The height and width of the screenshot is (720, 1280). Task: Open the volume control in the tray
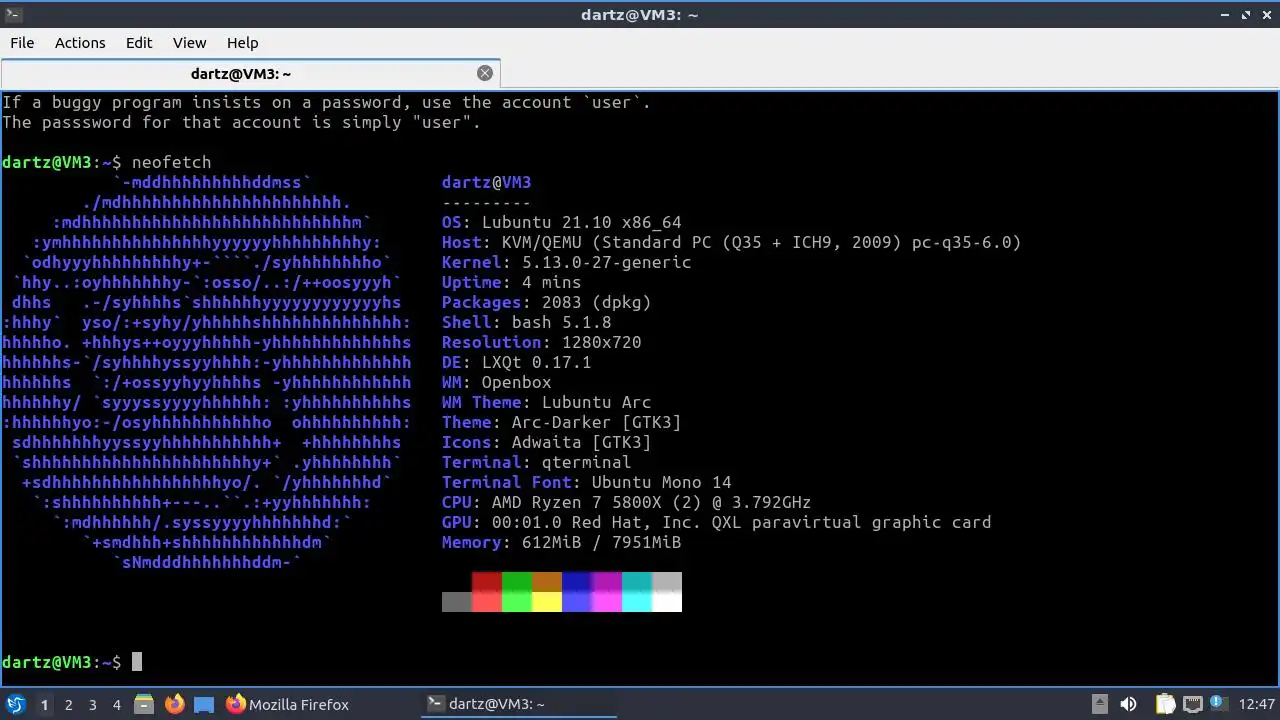1128,704
